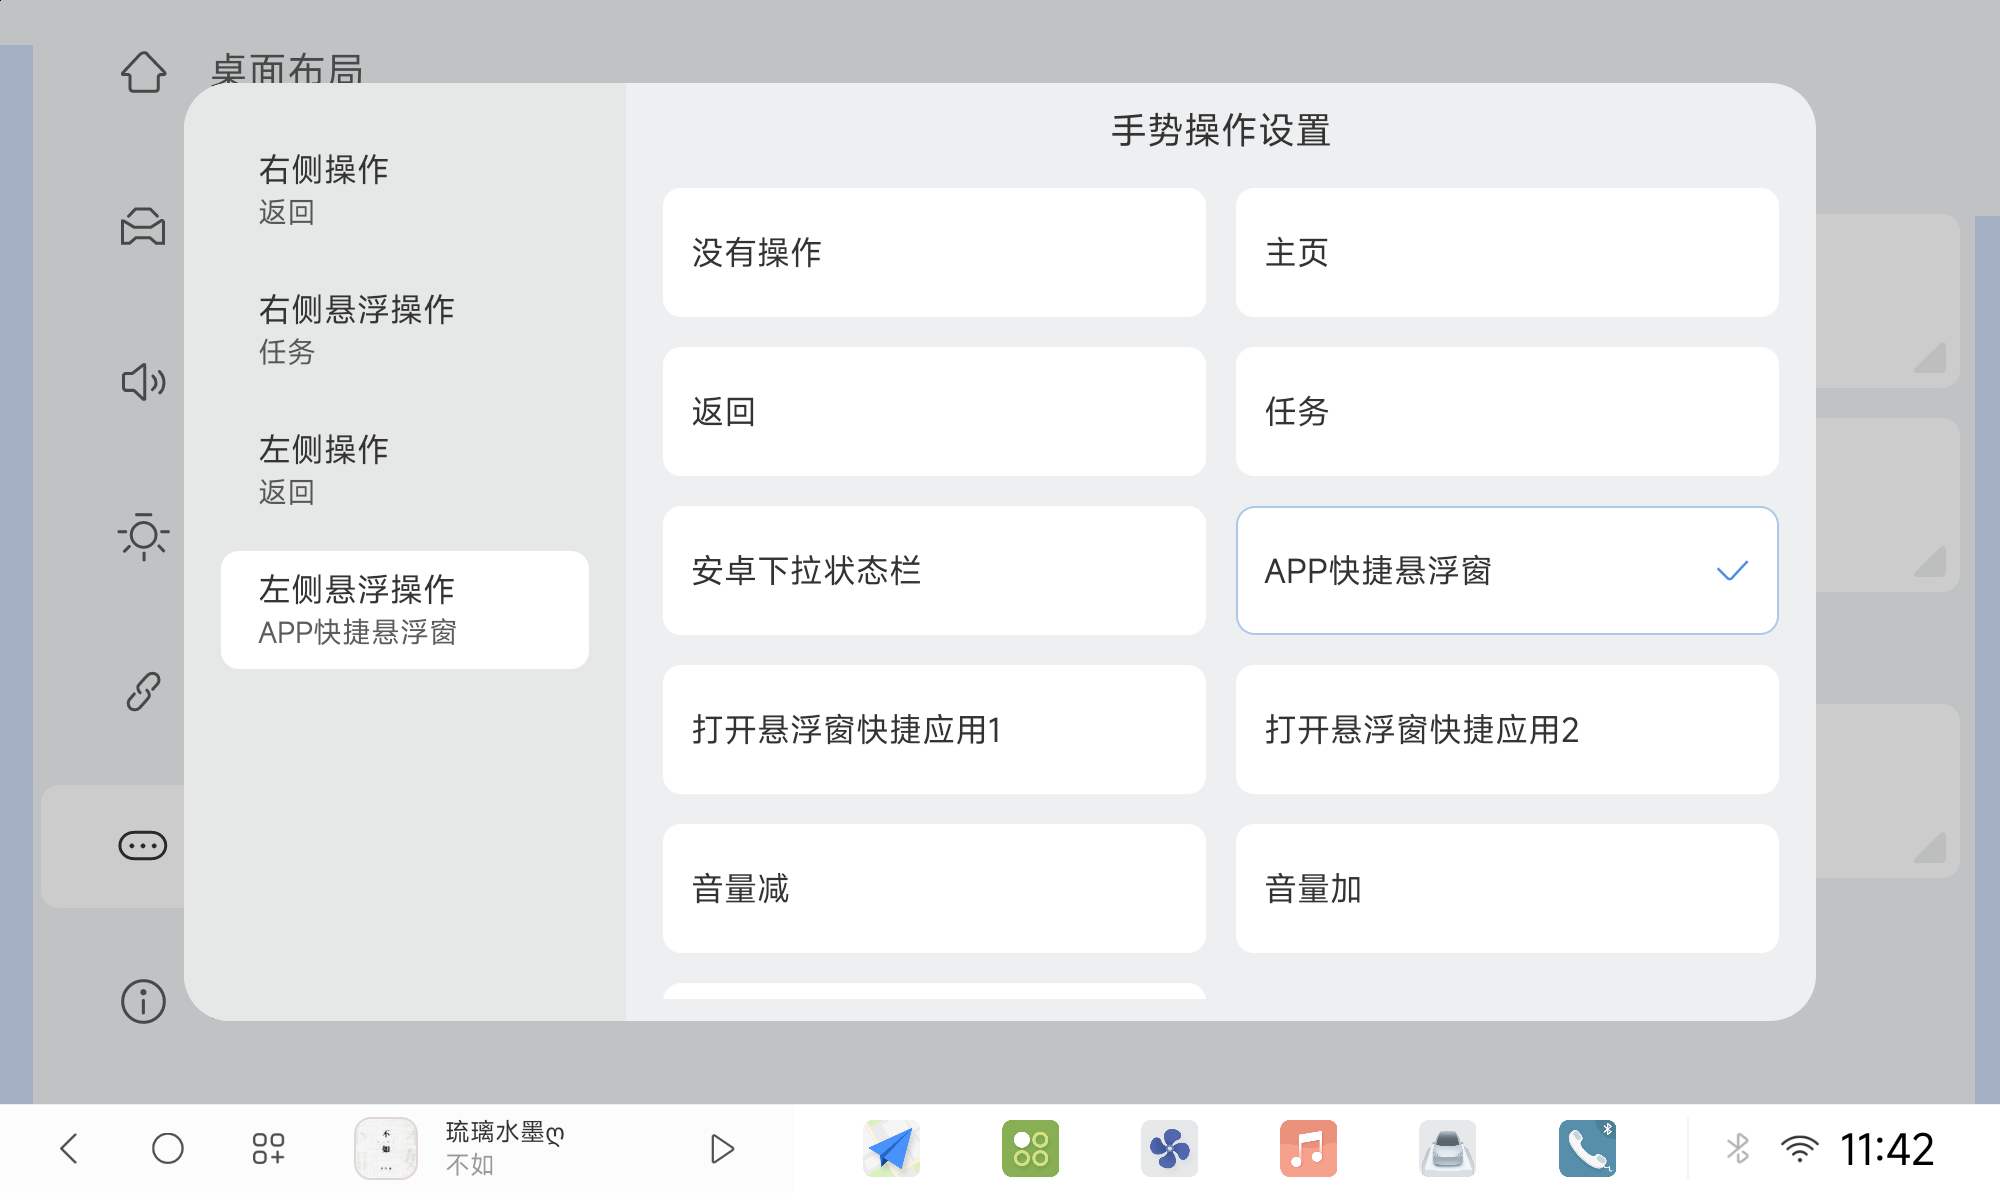Choose the 打开悬浮窗快捷应用1 option

click(x=934, y=730)
